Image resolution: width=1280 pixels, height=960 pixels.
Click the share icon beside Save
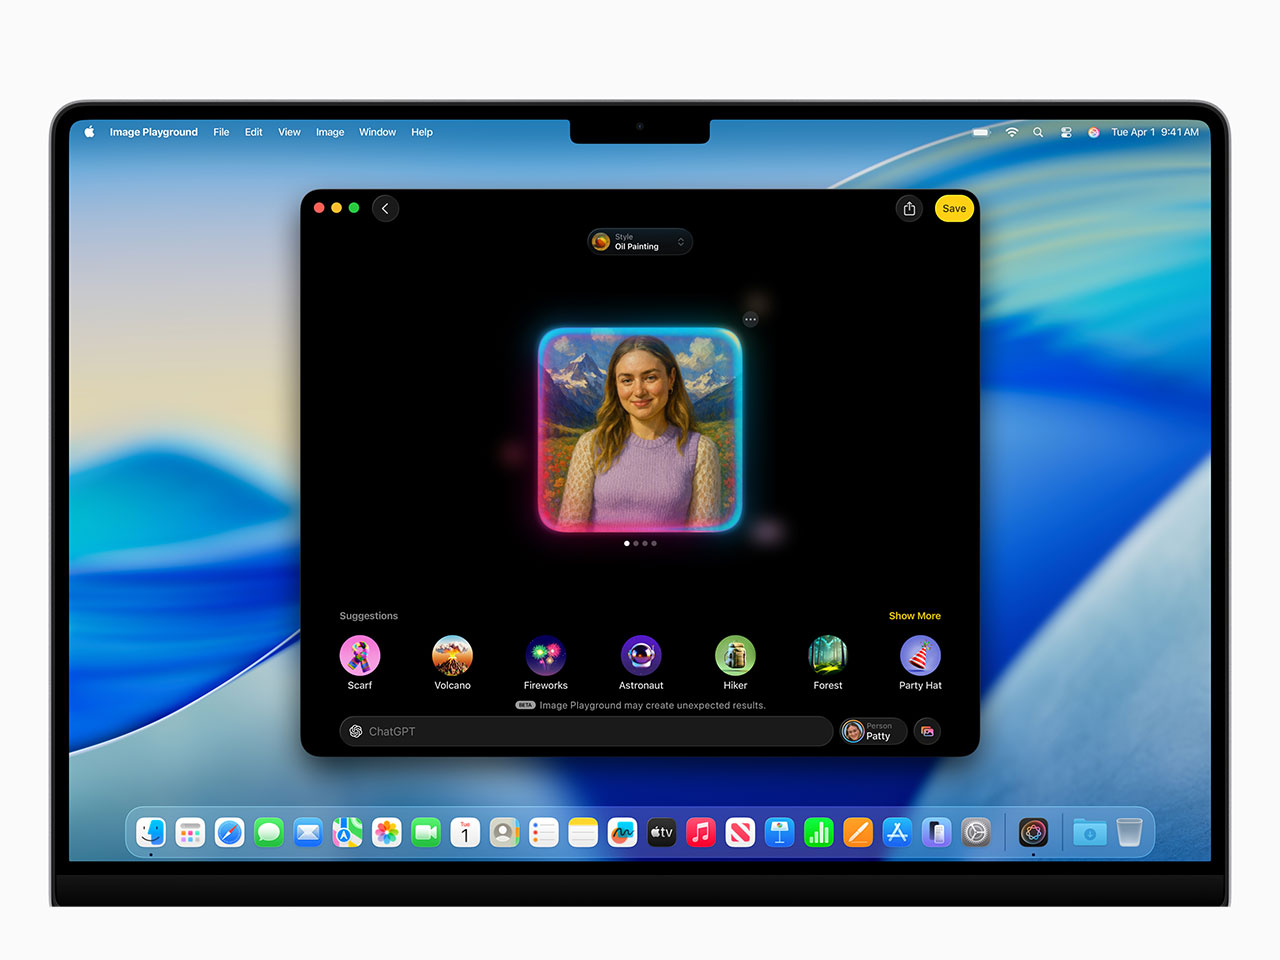pos(909,209)
